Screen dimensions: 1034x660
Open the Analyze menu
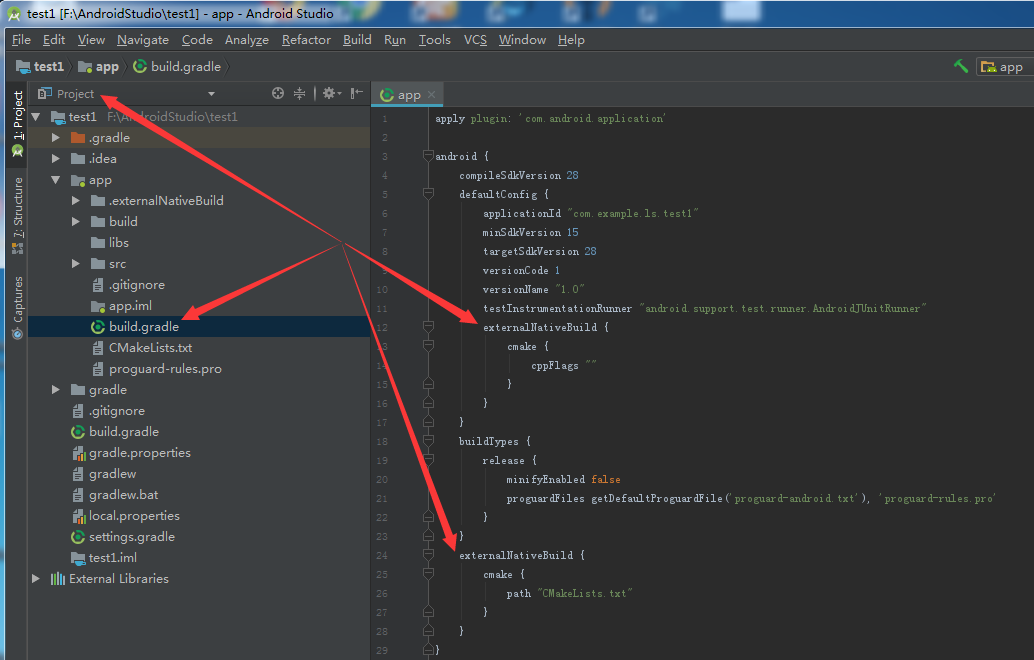(x=247, y=40)
